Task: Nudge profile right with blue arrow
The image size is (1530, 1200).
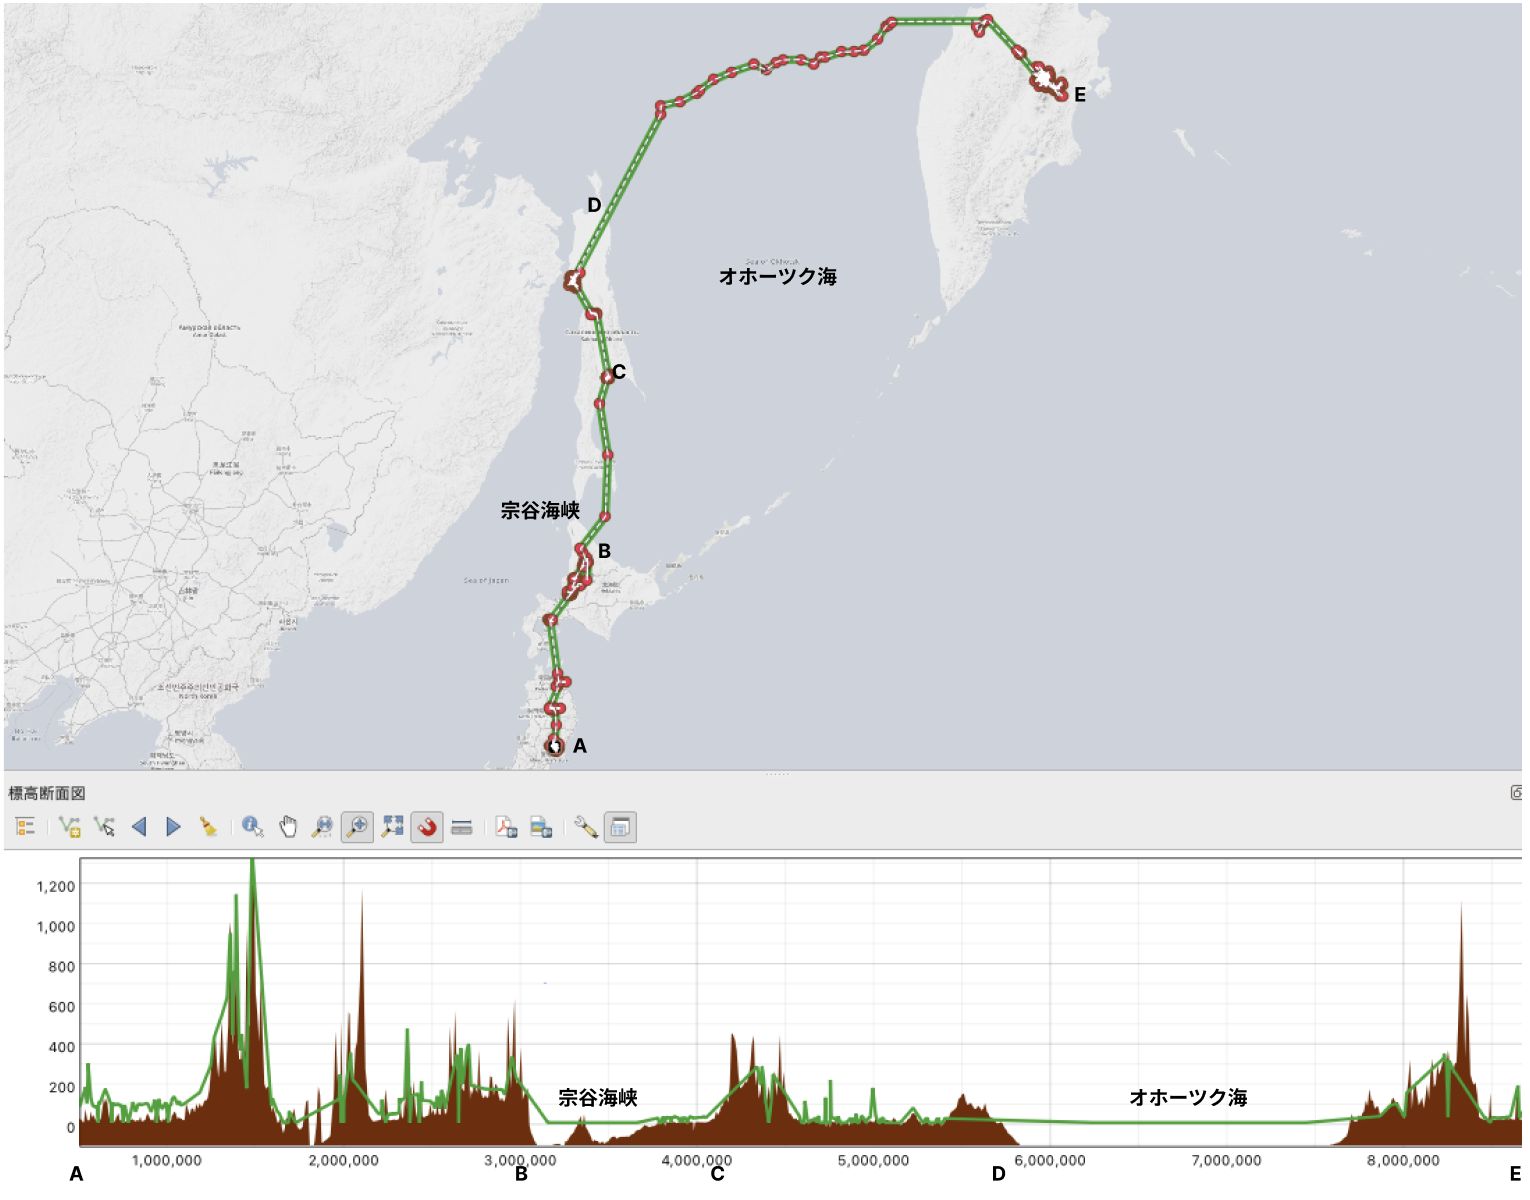Action: click(x=173, y=828)
